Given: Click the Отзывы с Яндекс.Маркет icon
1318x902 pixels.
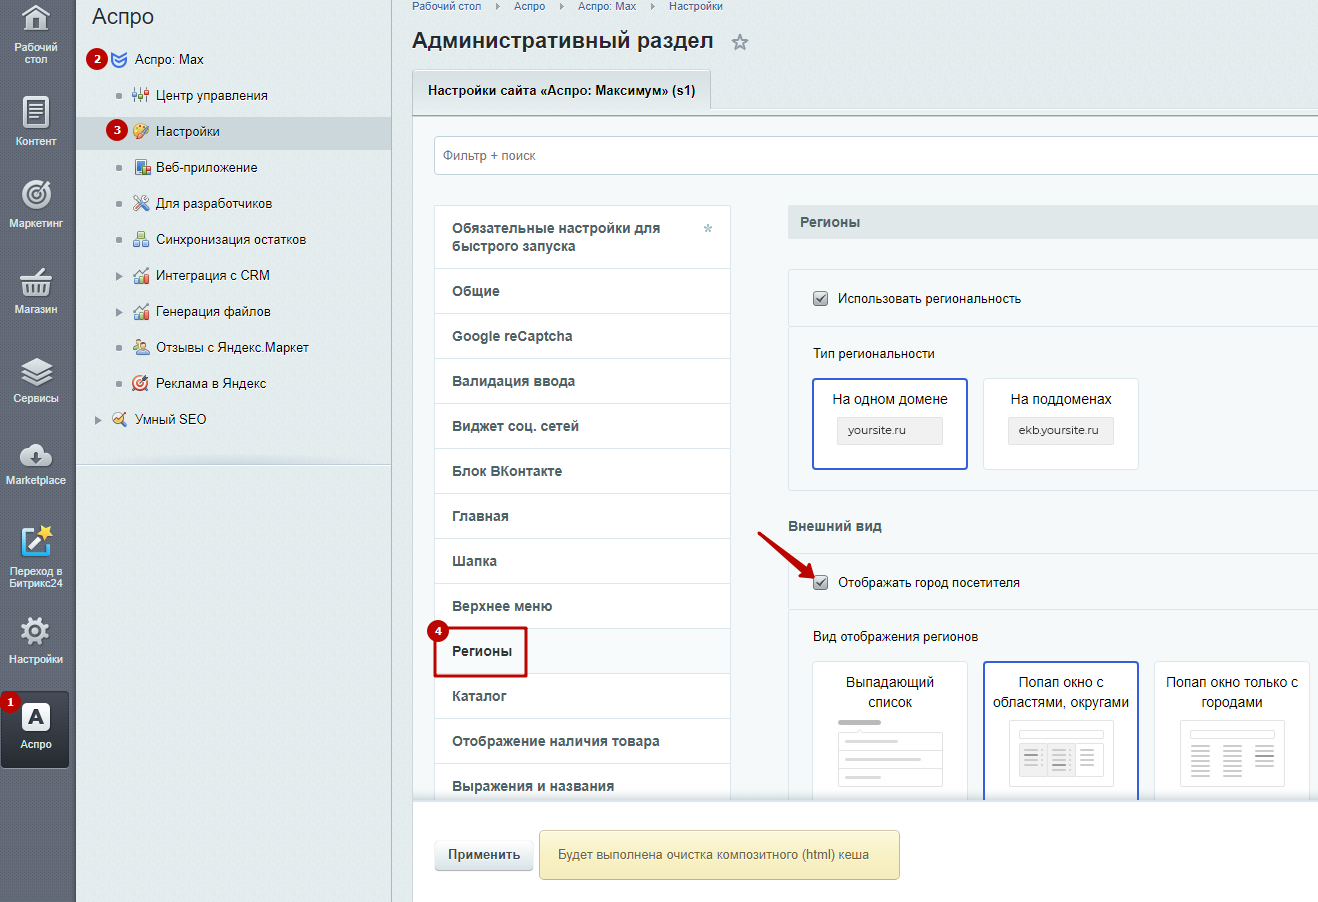Looking at the screenshot, I should 141,348.
